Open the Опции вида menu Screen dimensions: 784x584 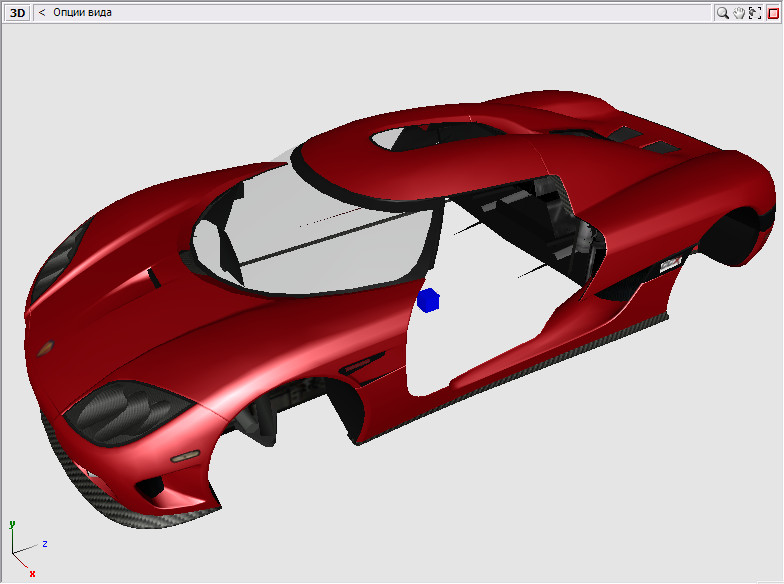pyautogui.click(x=83, y=13)
